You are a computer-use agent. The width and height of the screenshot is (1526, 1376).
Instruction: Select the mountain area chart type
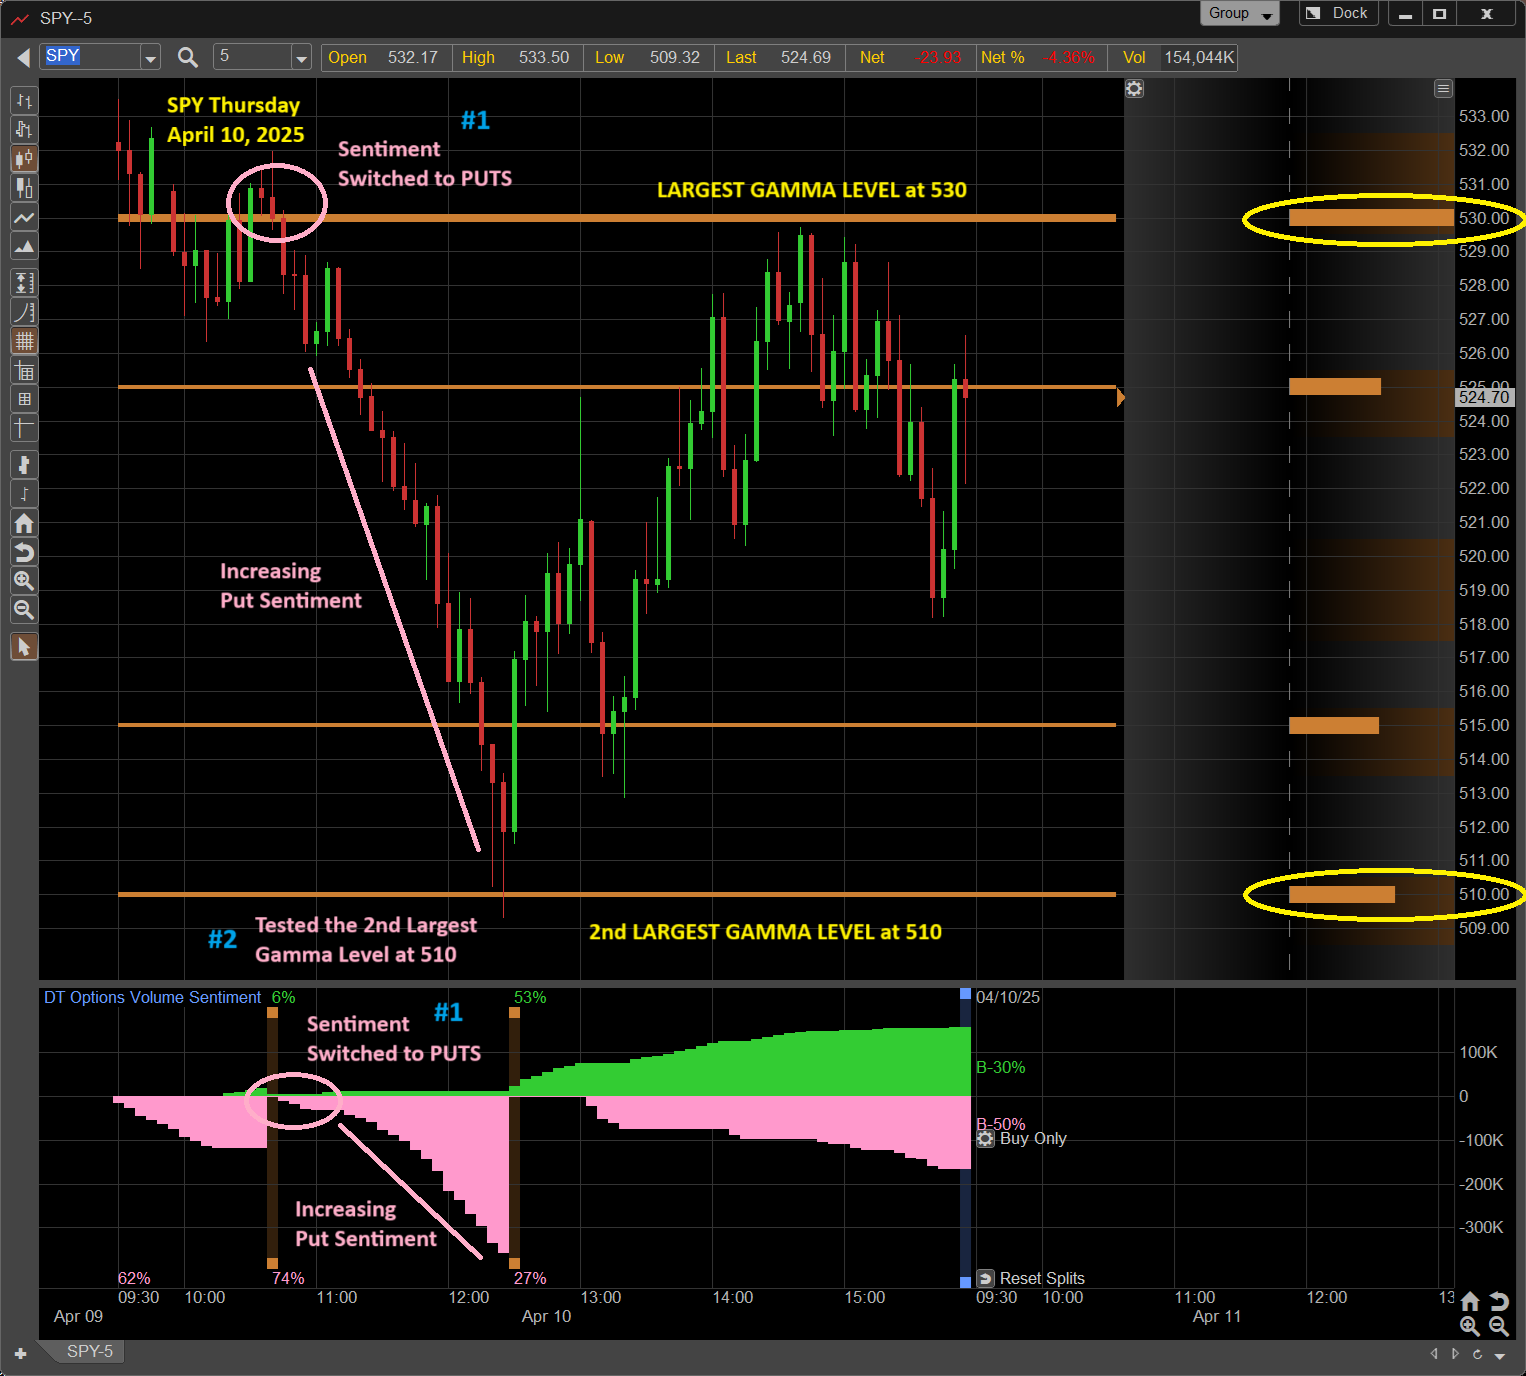tap(24, 246)
